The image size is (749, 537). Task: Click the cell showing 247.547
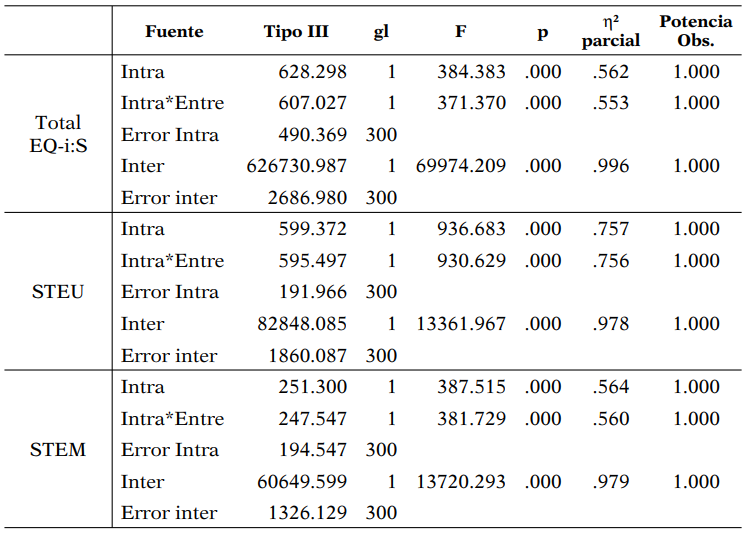(x=313, y=419)
